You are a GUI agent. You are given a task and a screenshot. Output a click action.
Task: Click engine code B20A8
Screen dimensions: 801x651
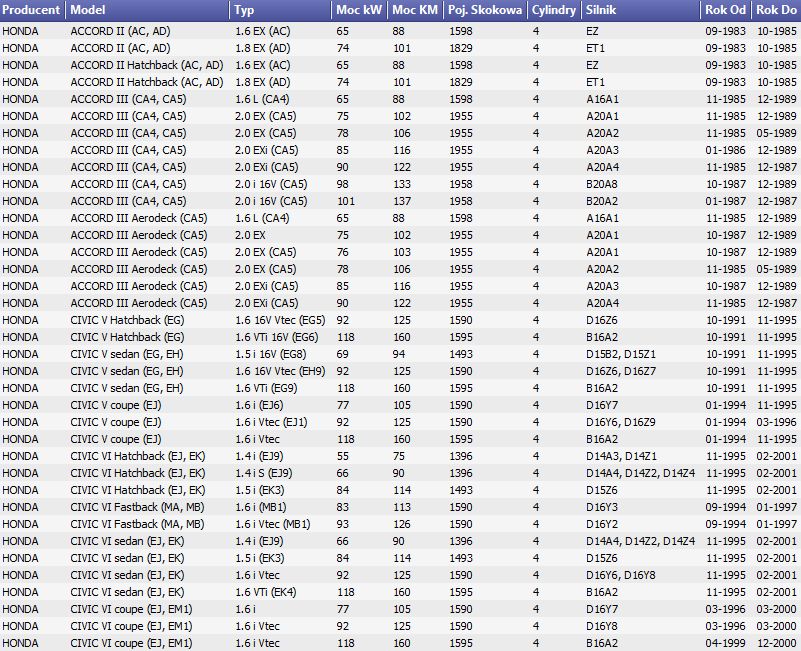[602, 184]
